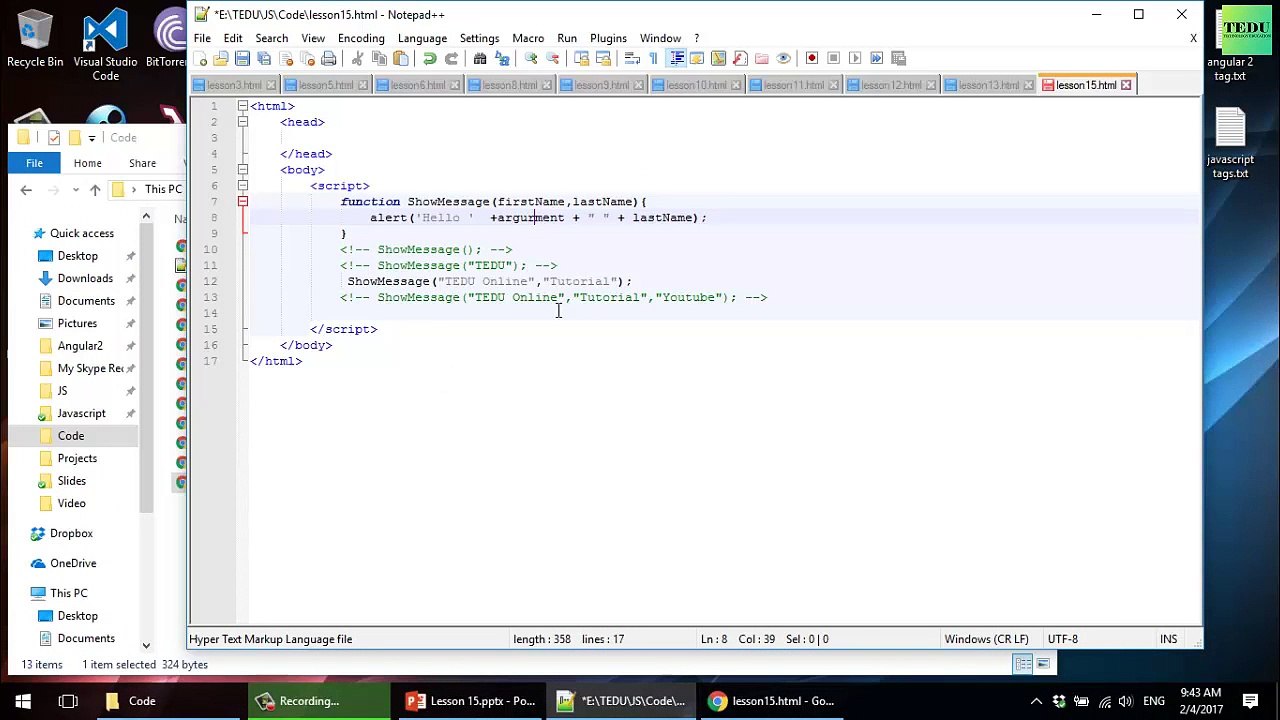This screenshot has height=720, width=1280.
Task: Select the javascript tags.txt desktop file
Action: point(1230,143)
